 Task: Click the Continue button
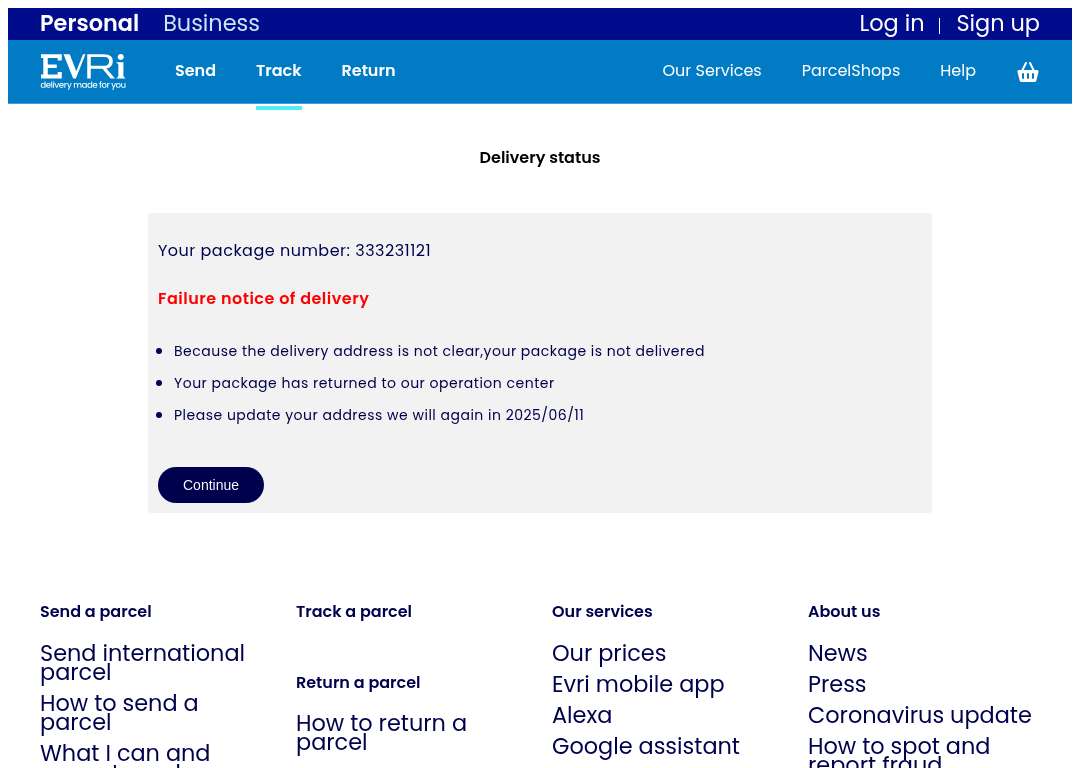click(x=211, y=485)
